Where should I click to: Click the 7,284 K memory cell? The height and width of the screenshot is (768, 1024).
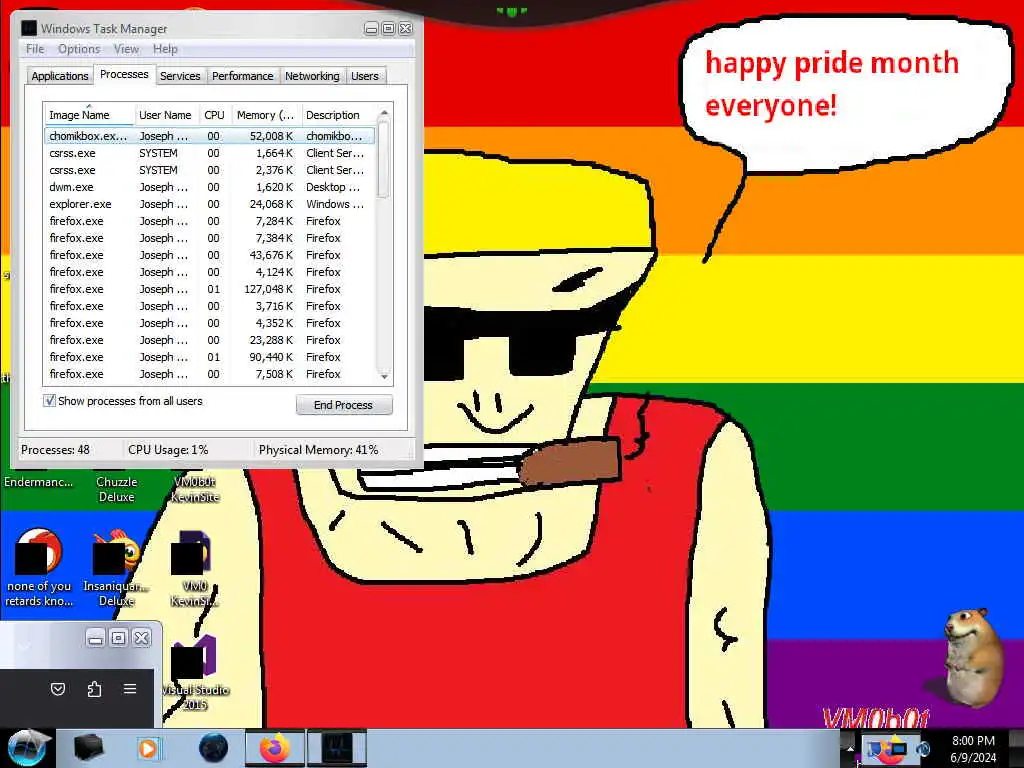click(x=274, y=221)
